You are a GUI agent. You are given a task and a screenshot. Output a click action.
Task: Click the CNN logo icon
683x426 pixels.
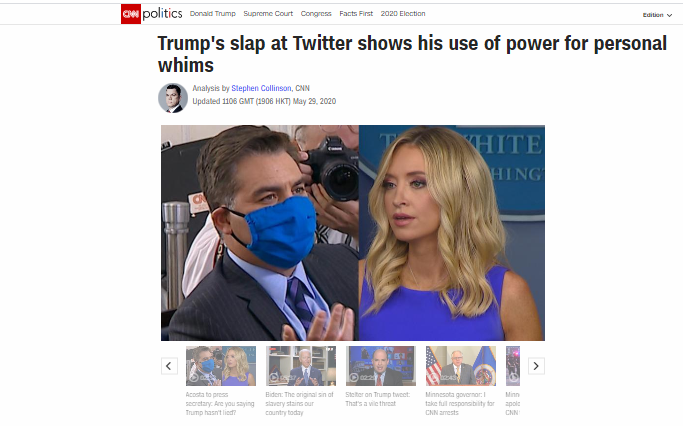(131, 14)
